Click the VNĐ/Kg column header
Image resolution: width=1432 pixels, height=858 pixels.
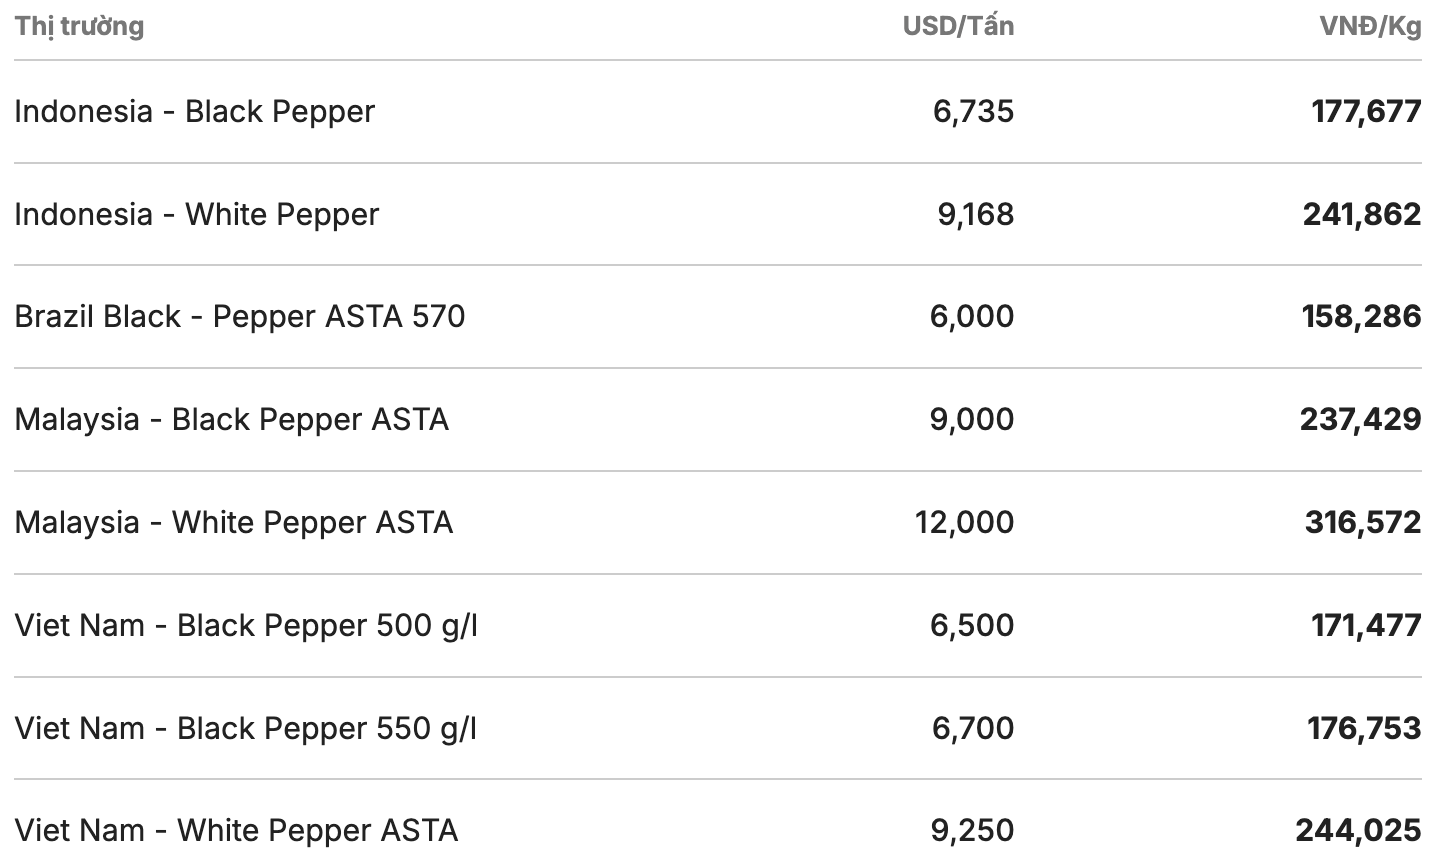(1370, 26)
